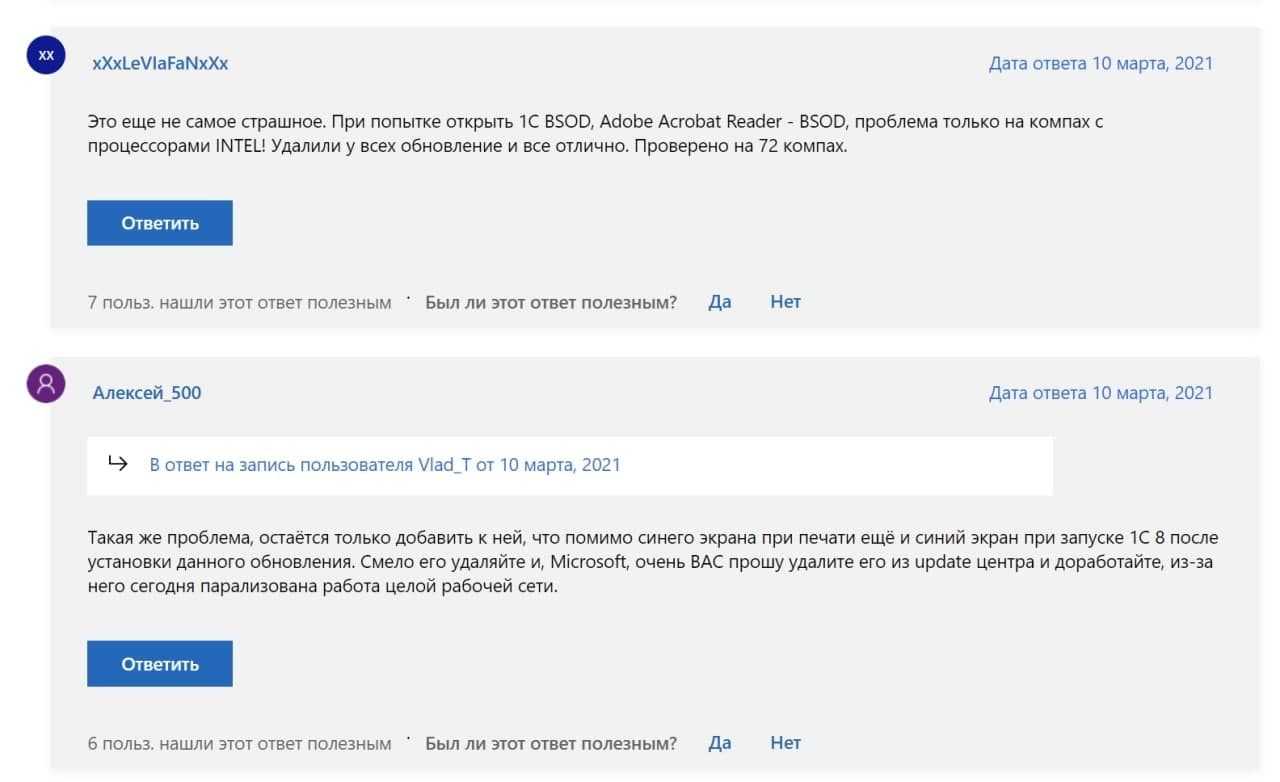The image size is (1280, 782).
Task: Click the reply arrow icon beside Vlad_T reference
Action: tap(118, 464)
